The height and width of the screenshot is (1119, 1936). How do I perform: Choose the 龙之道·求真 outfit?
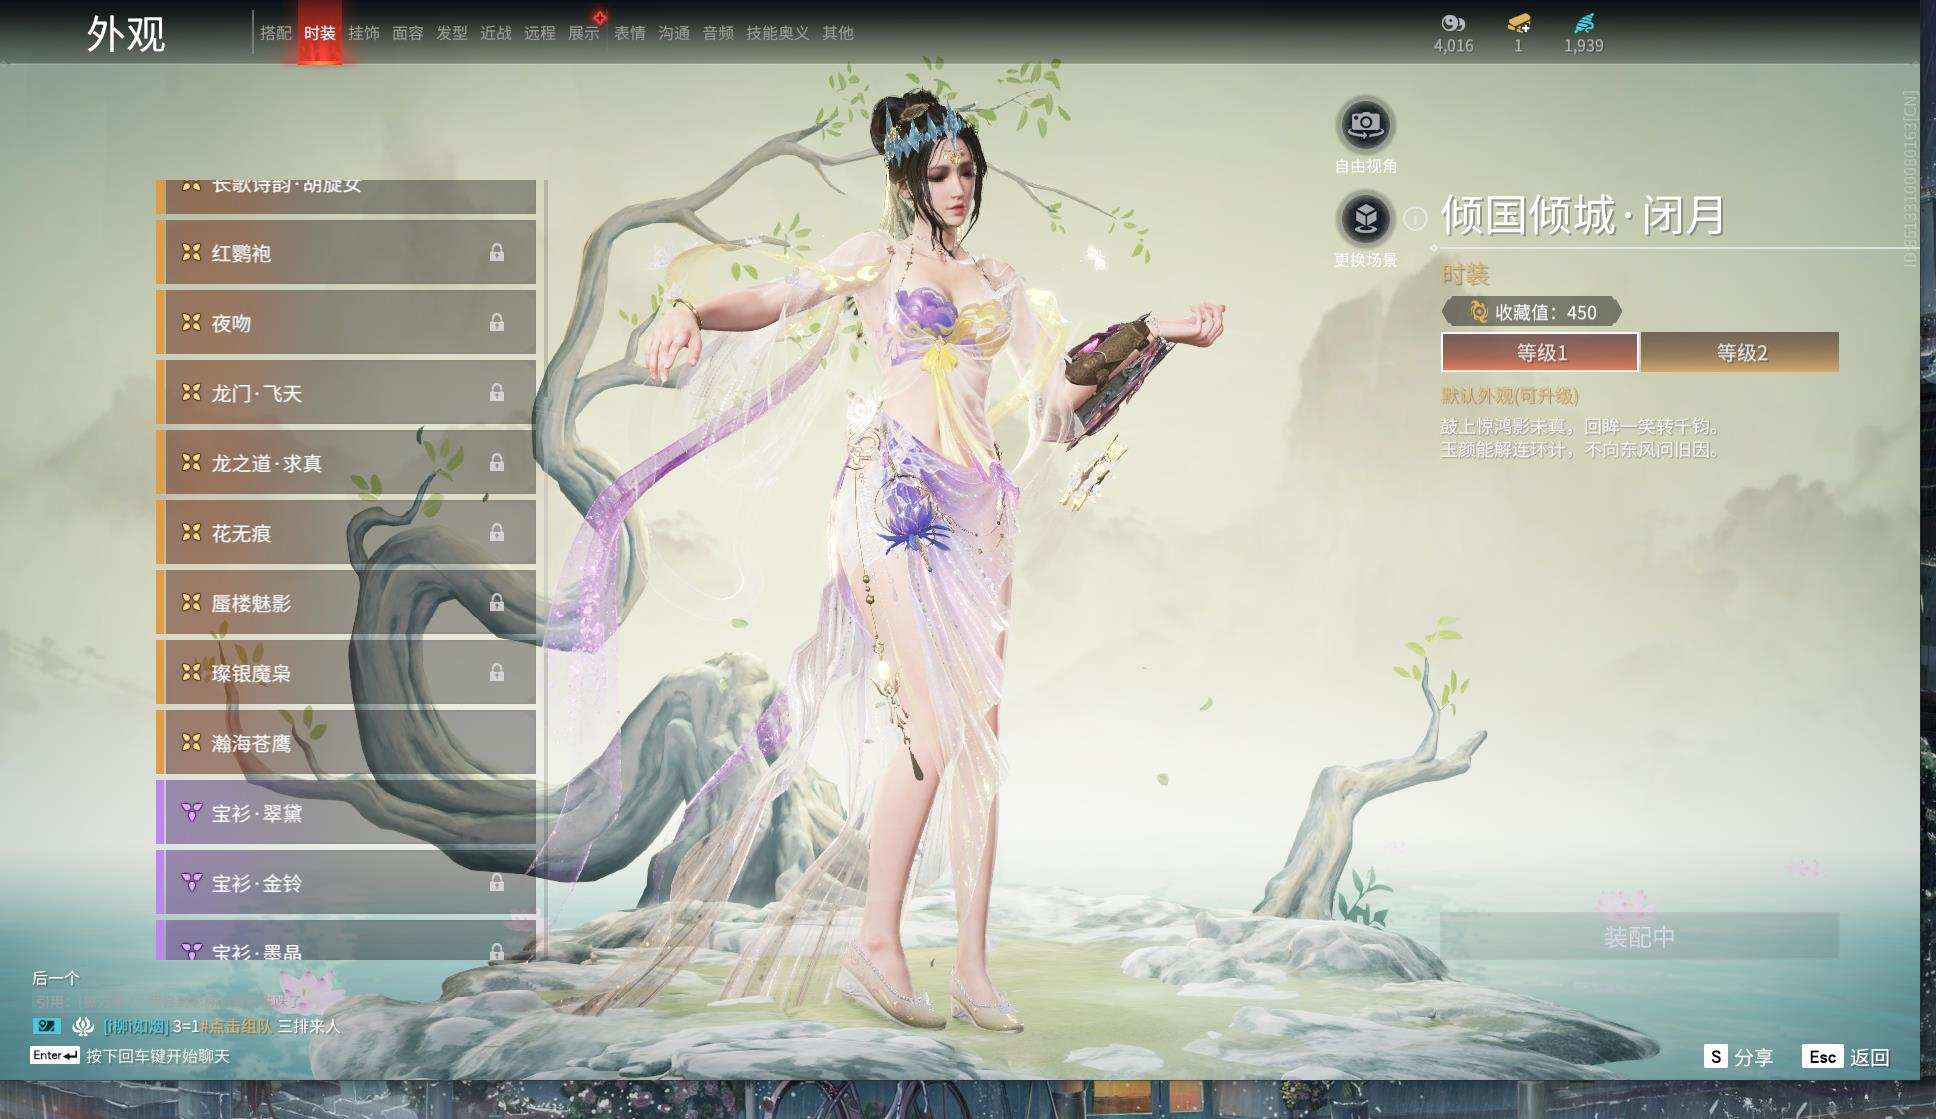[x=346, y=463]
